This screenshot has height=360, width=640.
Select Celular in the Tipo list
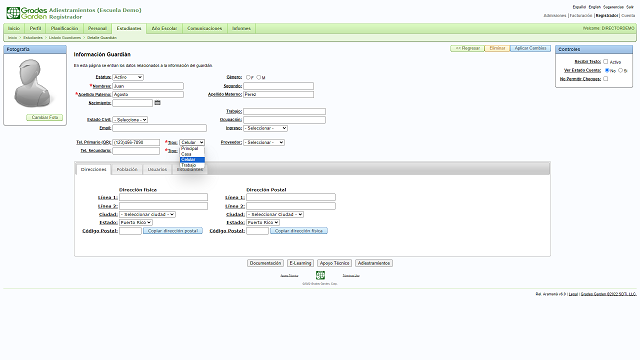pyautogui.click(x=192, y=160)
